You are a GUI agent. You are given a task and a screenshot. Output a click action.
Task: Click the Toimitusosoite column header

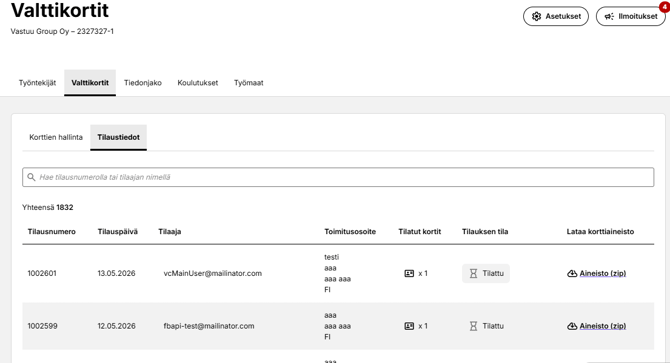pyautogui.click(x=350, y=231)
